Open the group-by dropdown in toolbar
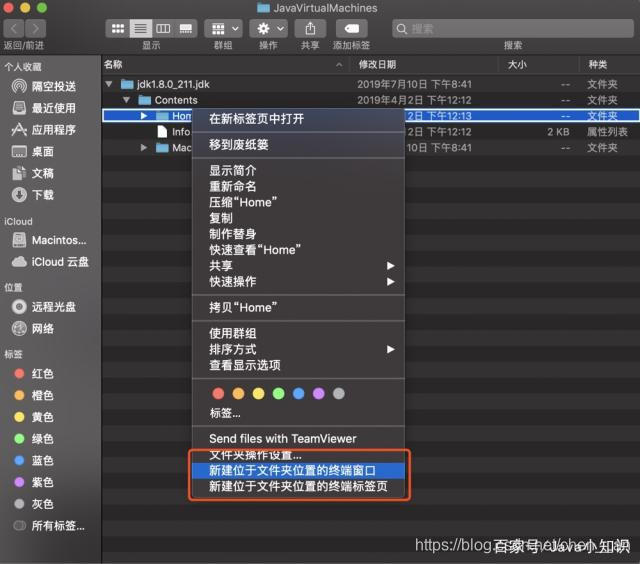Viewport: 640px width, 564px height. tap(224, 29)
